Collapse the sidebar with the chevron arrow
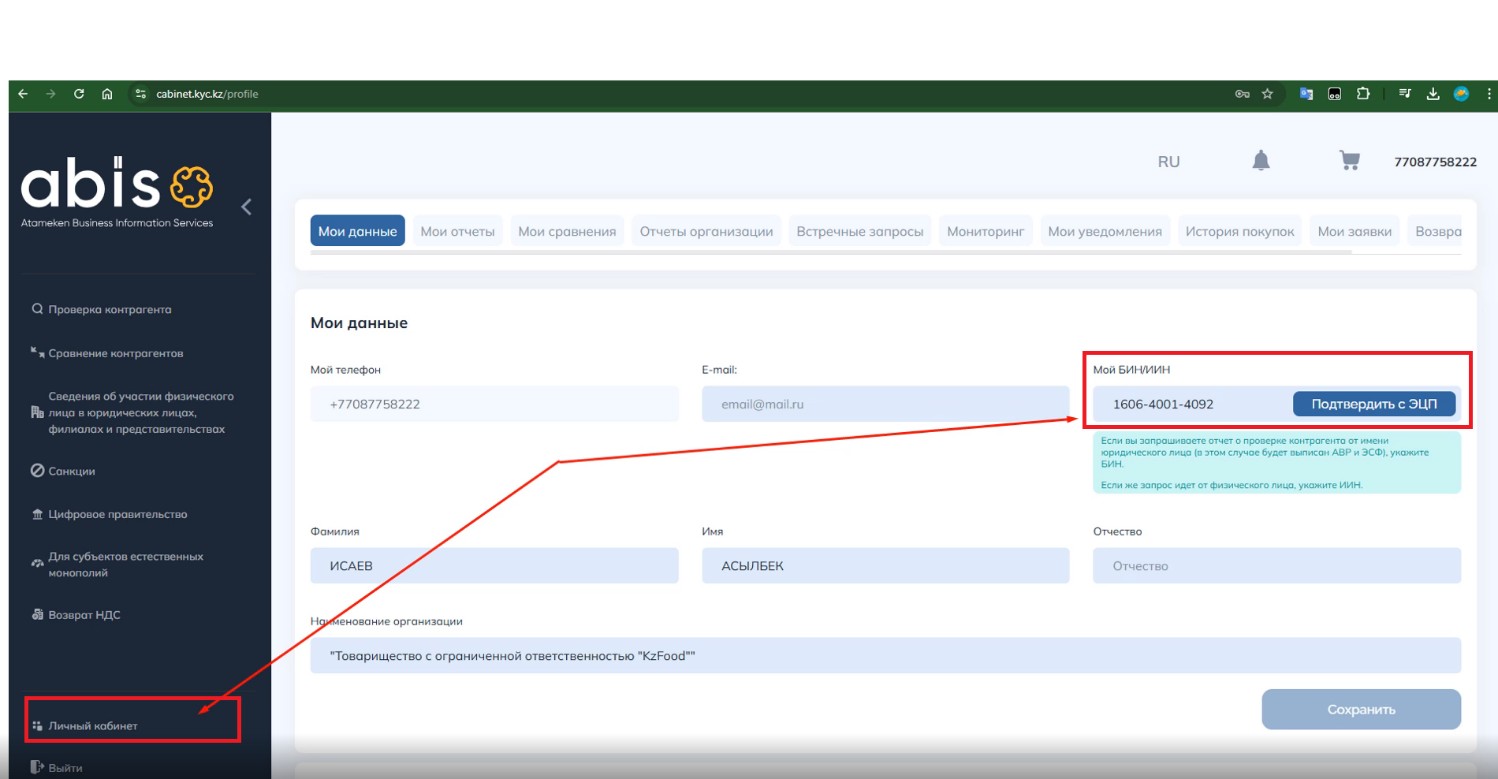The height and width of the screenshot is (779, 1498). click(246, 207)
